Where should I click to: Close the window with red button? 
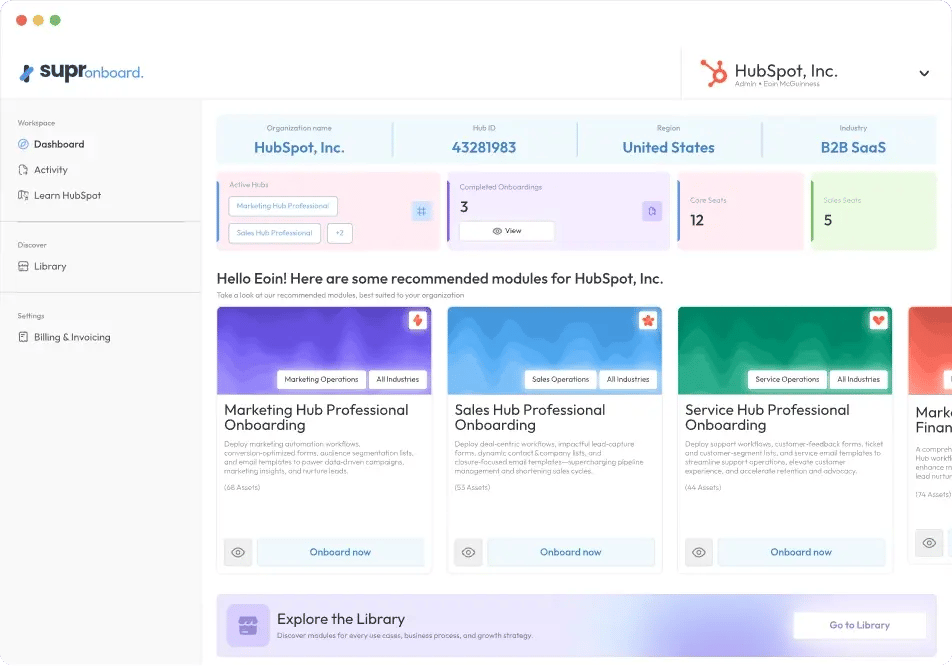coord(21,20)
